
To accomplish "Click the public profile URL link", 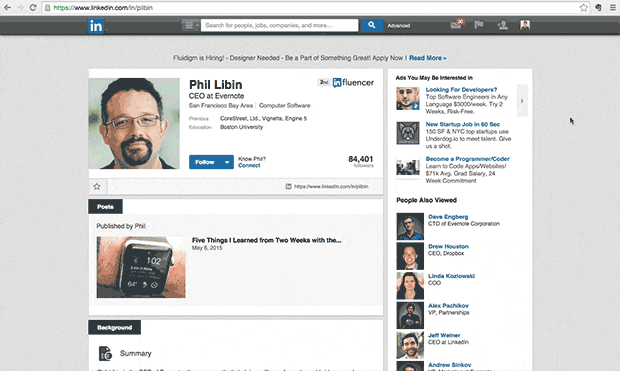I will (331, 186).
